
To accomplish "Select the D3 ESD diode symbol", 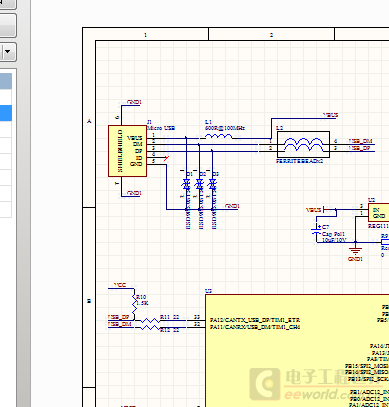I will [x=212, y=184].
